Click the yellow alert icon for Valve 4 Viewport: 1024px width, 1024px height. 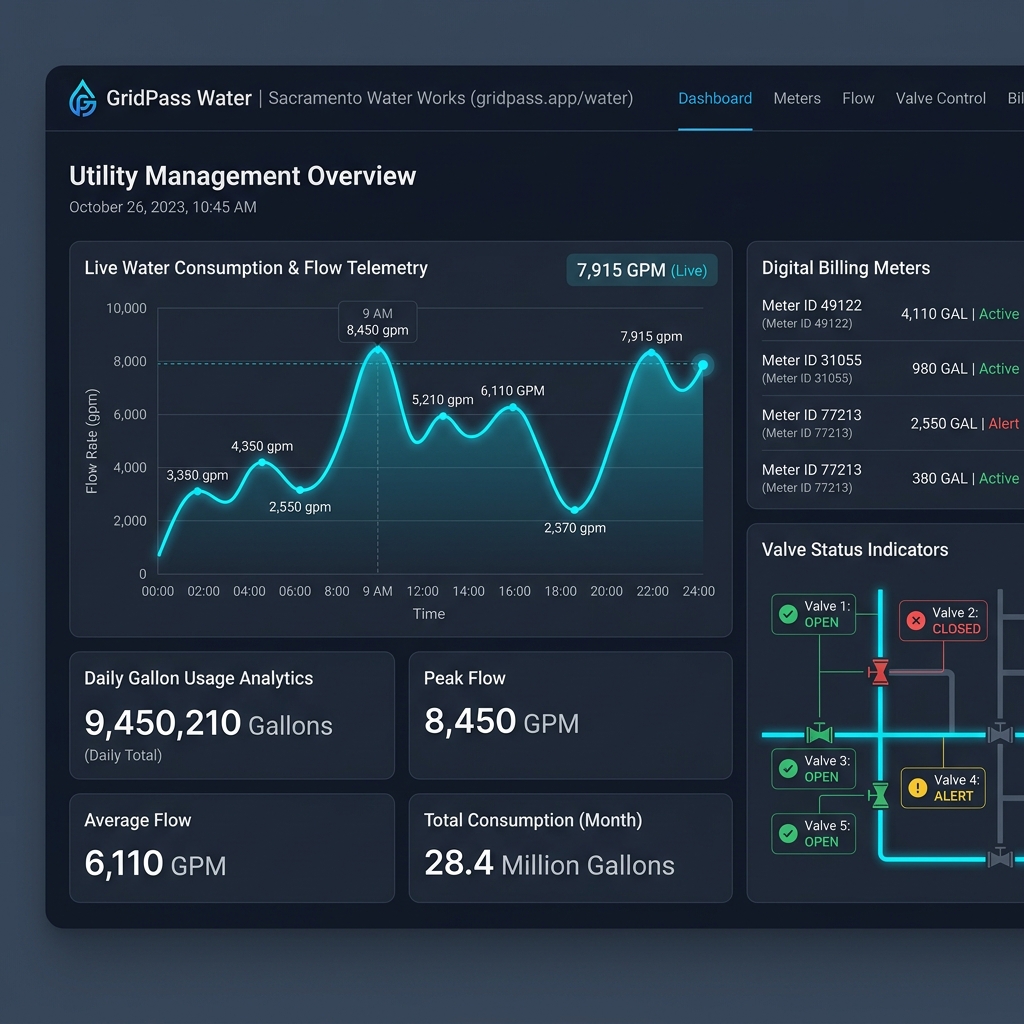coord(918,788)
